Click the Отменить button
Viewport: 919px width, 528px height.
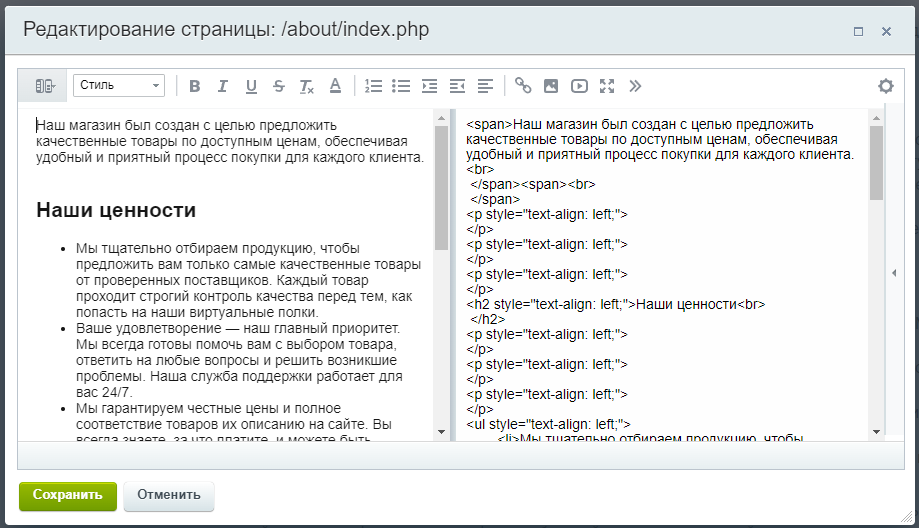pos(169,496)
